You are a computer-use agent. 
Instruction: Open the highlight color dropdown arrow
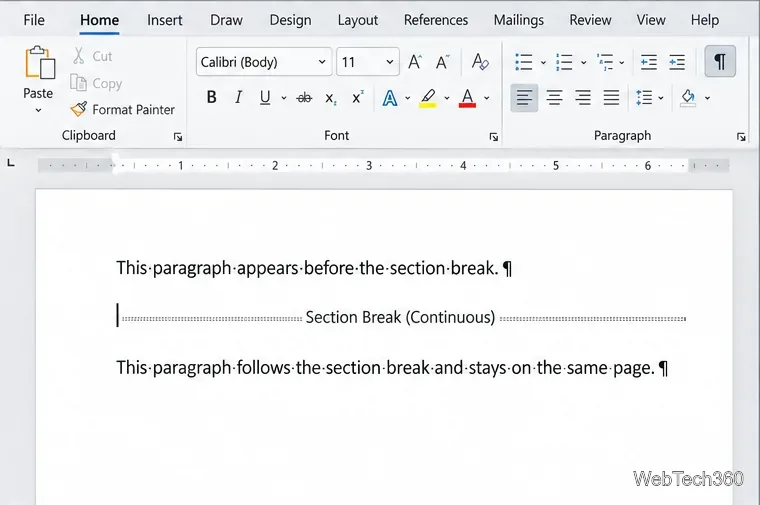(446, 98)
